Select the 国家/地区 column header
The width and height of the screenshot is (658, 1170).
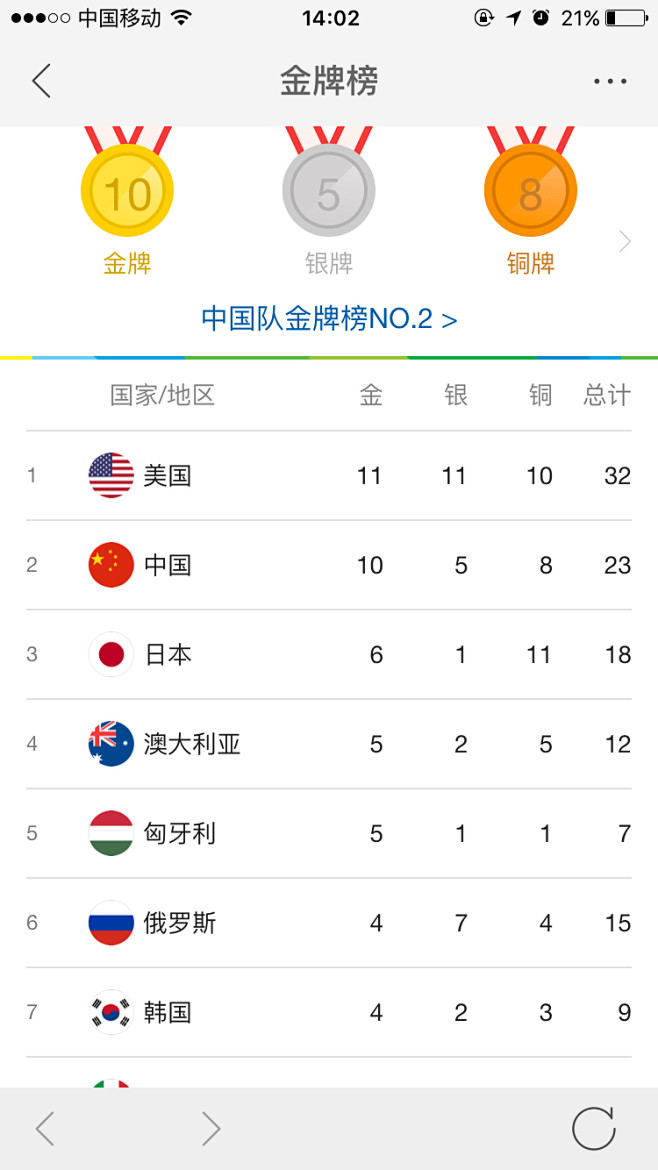163,395
